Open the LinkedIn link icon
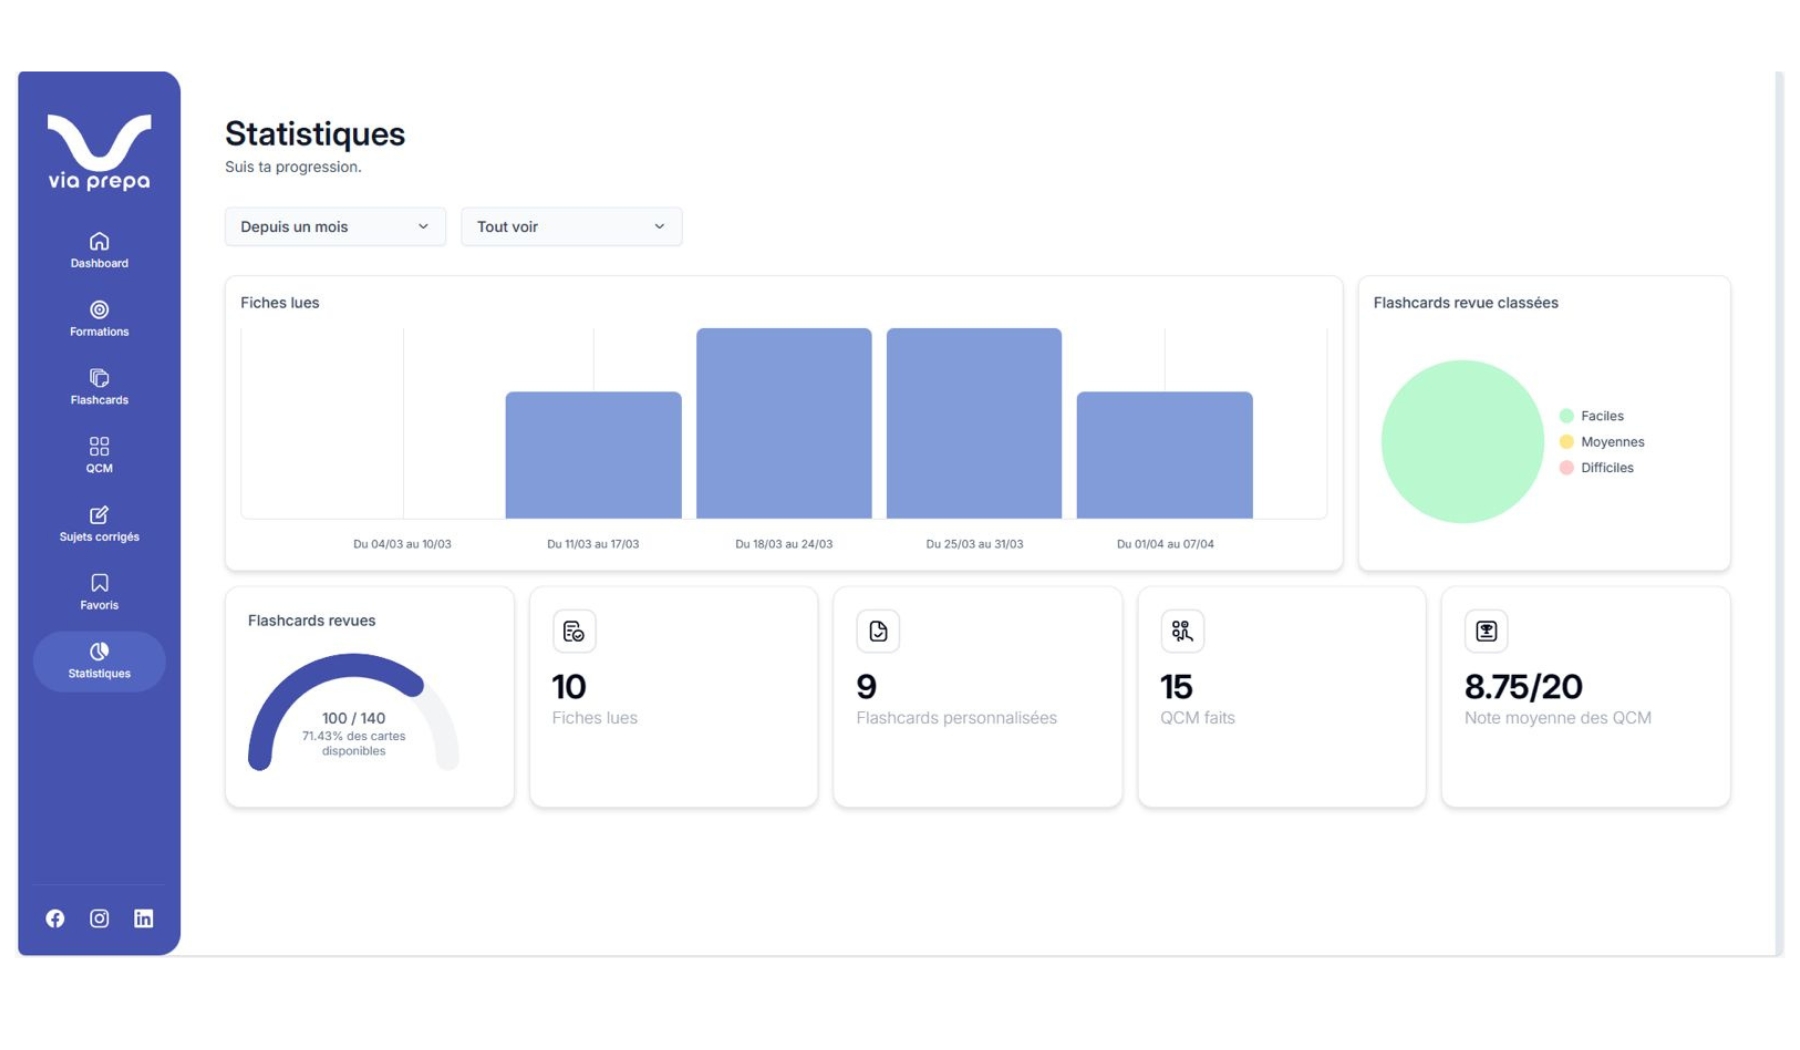Screen dimensions: 1800x1050 tap(143, 918)
